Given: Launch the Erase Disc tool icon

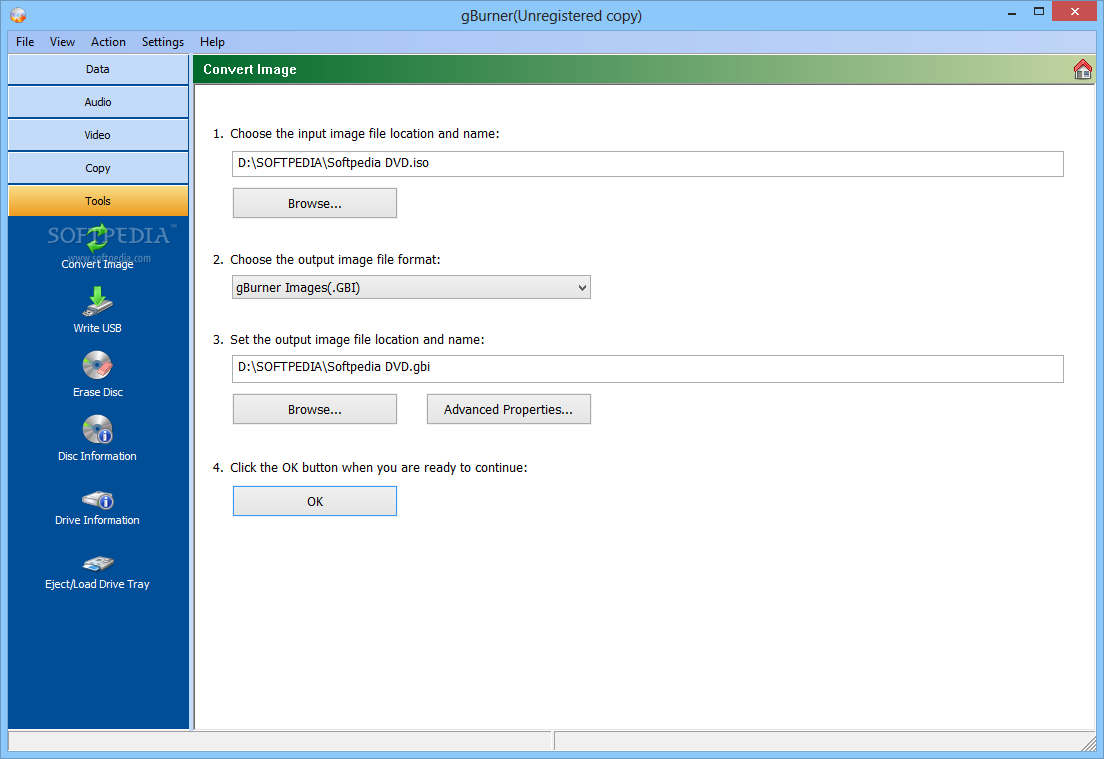Looking at the screenshot, I should [98, 365].
